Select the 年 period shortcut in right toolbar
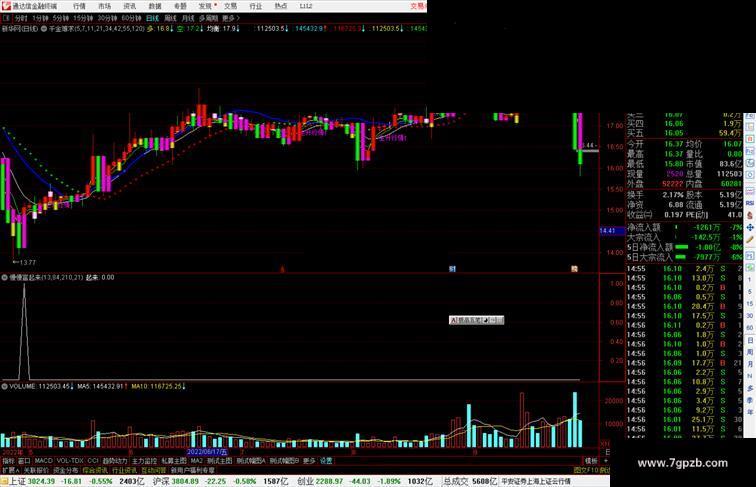756x487 pixels. click(750, 412)
